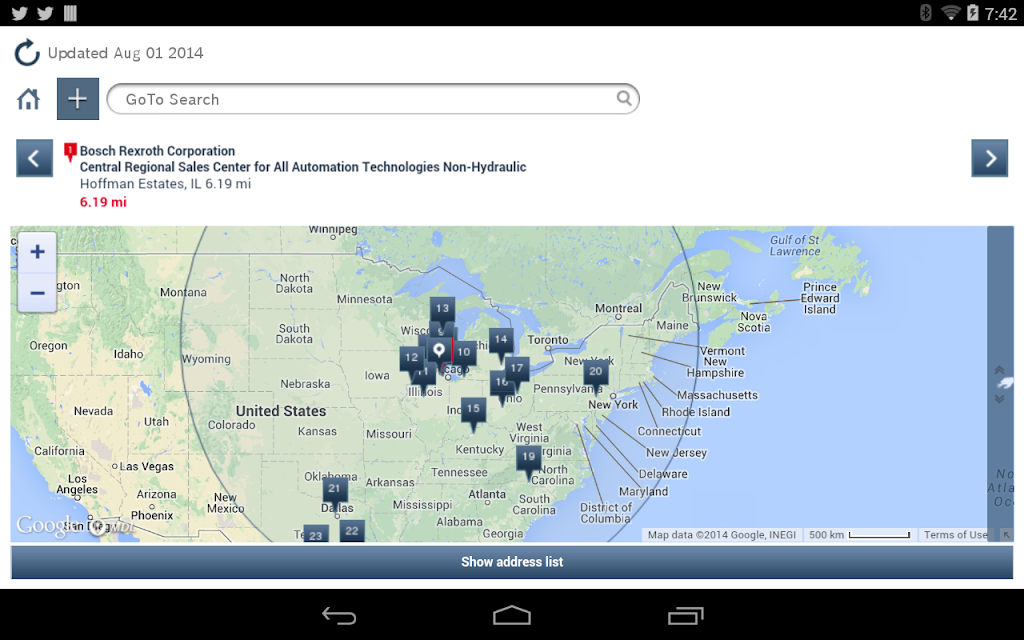Tap the Wi-Fi status icon
The width and height of the screenshot is (1024, 640).
tap(951, 12)
